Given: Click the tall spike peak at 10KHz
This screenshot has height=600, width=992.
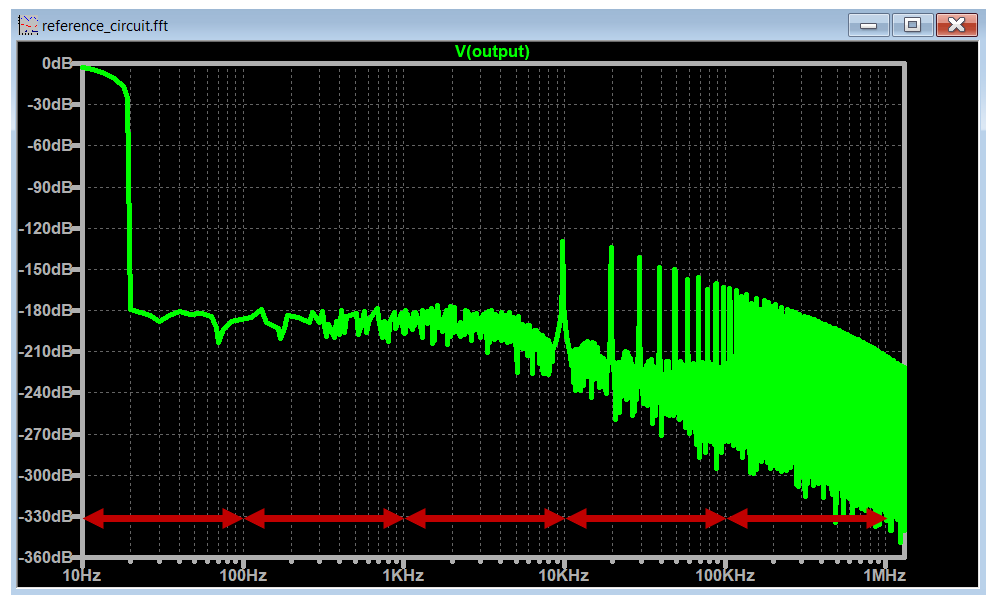Looking at the screenshot, I should pos(563,243).
